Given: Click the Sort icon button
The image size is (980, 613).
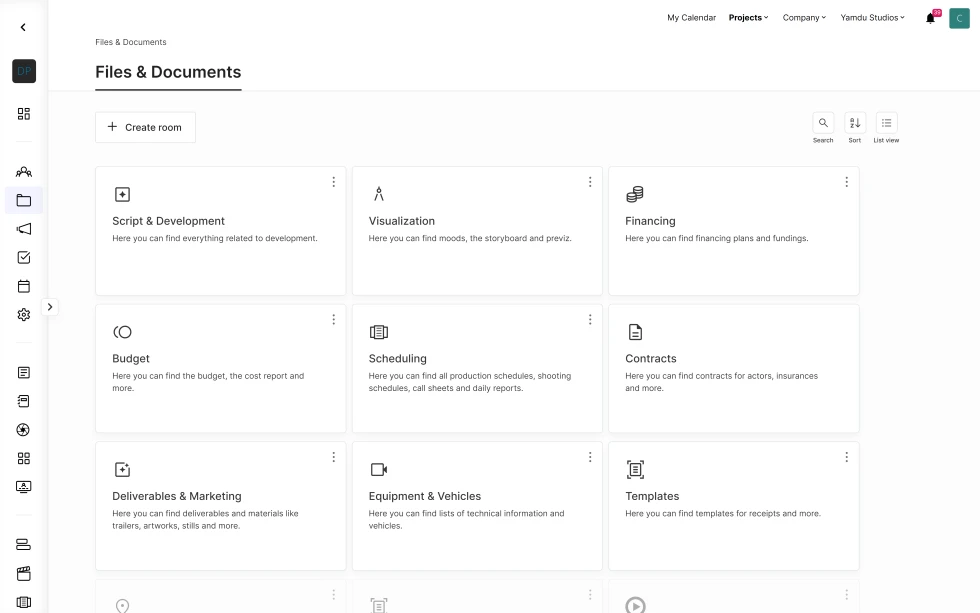Looking at the screenshot, I should pos(855,123).
